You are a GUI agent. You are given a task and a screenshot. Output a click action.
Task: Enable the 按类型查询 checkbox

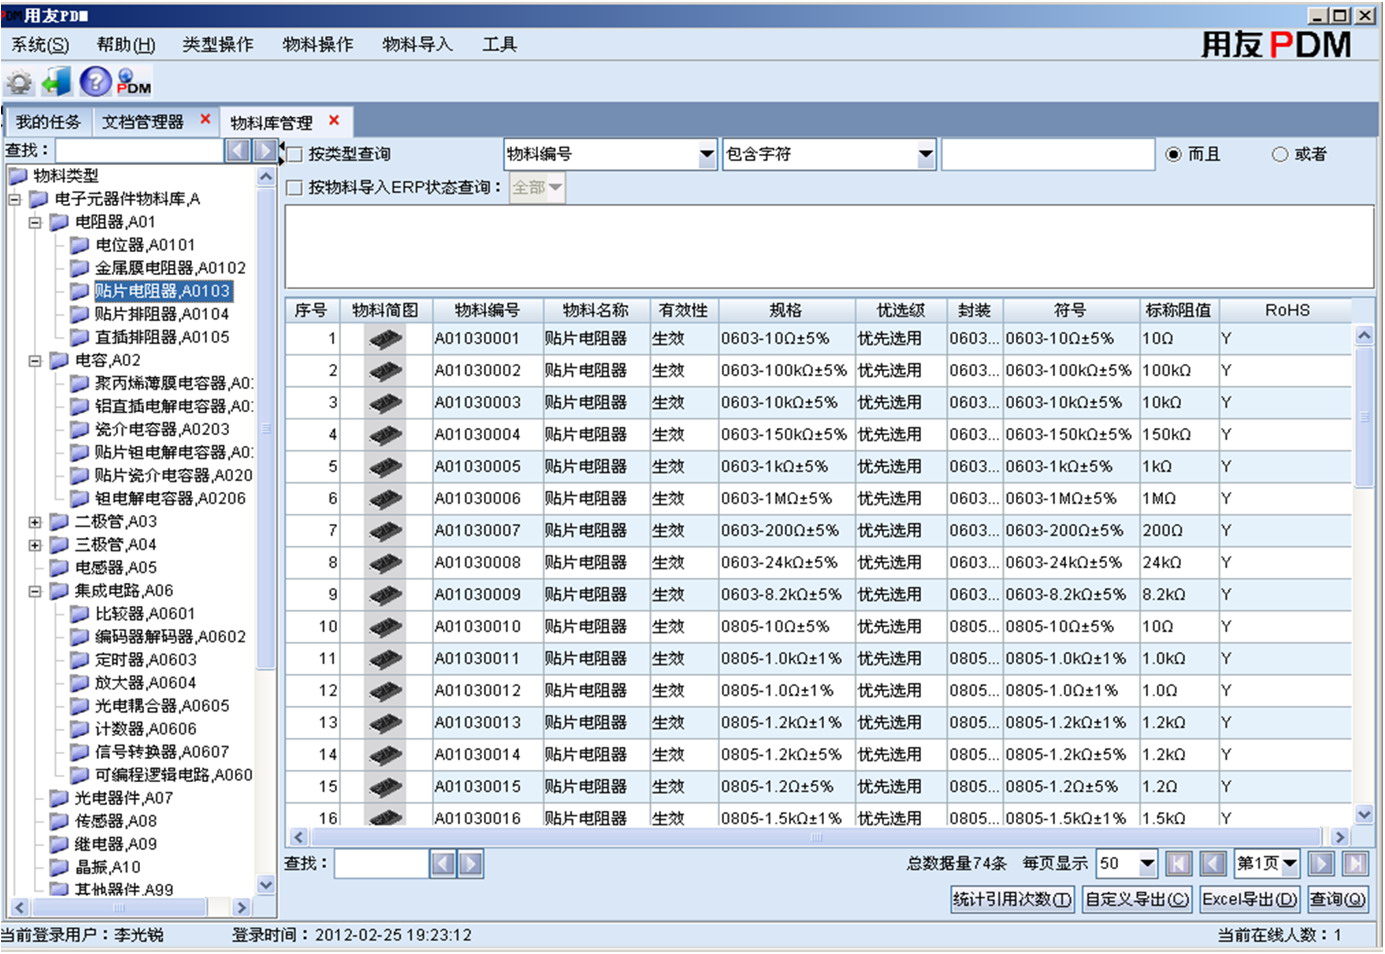295,154
